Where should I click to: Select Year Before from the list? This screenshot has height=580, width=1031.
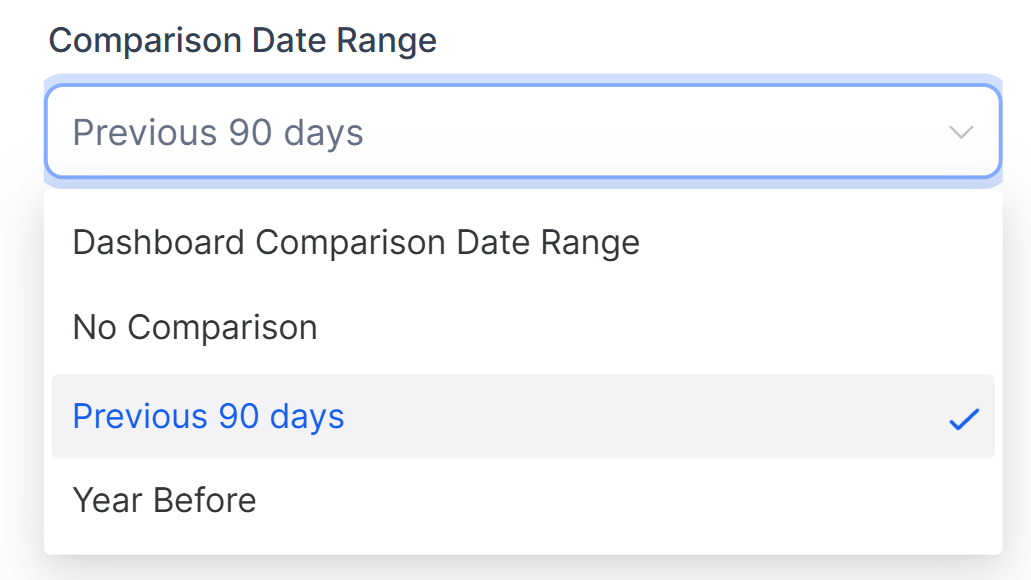(165, 500)
